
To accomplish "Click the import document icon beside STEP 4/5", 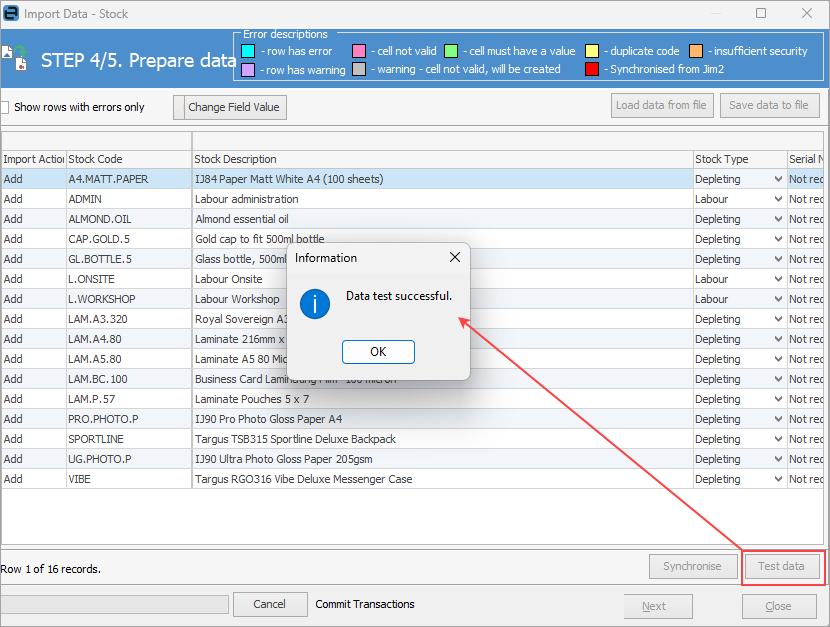I will click(x=15, y=58).
